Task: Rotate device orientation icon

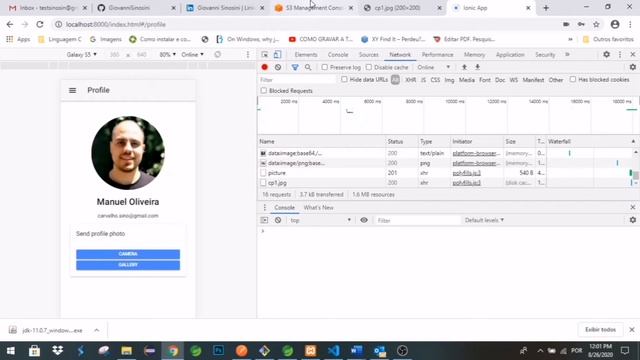Action: 218,54
